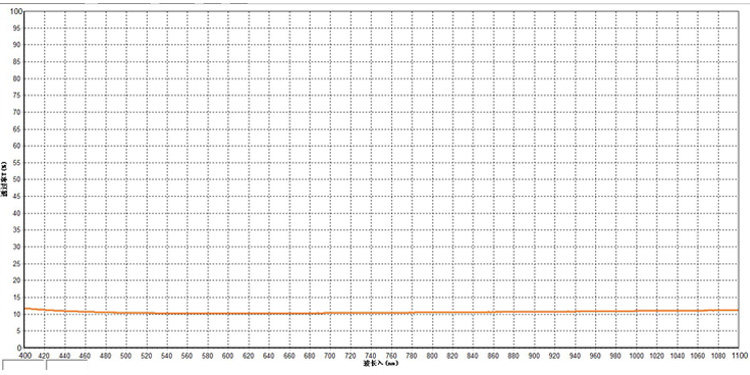The image size is (750, 375).
Task: Click the 10 label on the vertical axis
Action: pos(19,314)
